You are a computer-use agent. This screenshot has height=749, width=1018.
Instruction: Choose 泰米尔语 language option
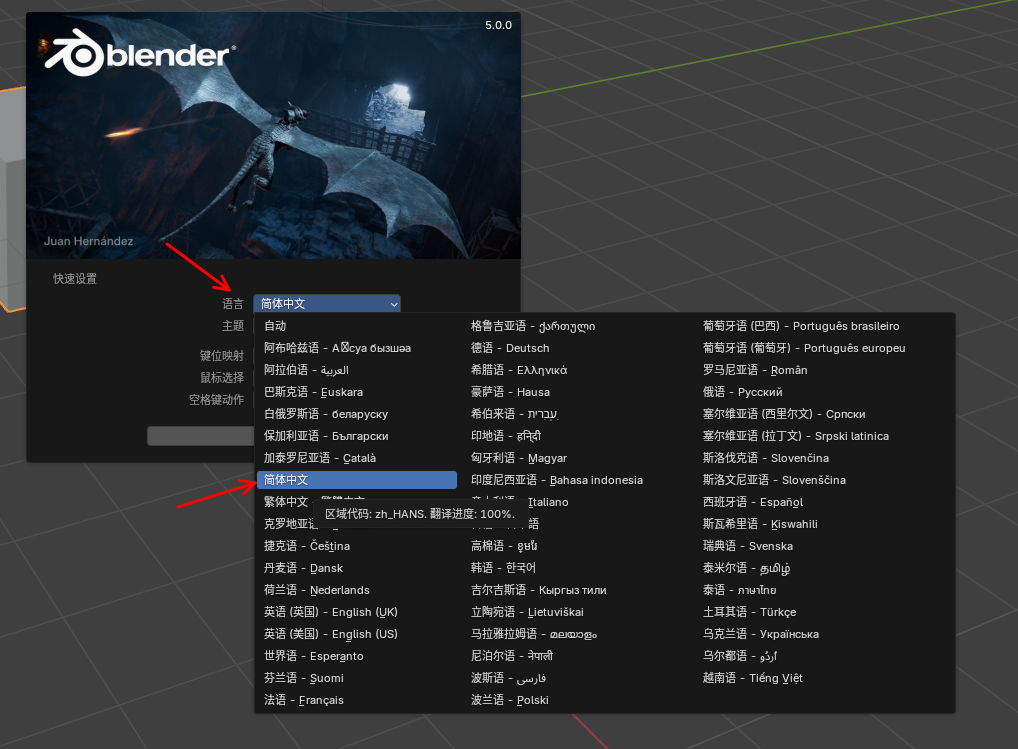[825, 568]
